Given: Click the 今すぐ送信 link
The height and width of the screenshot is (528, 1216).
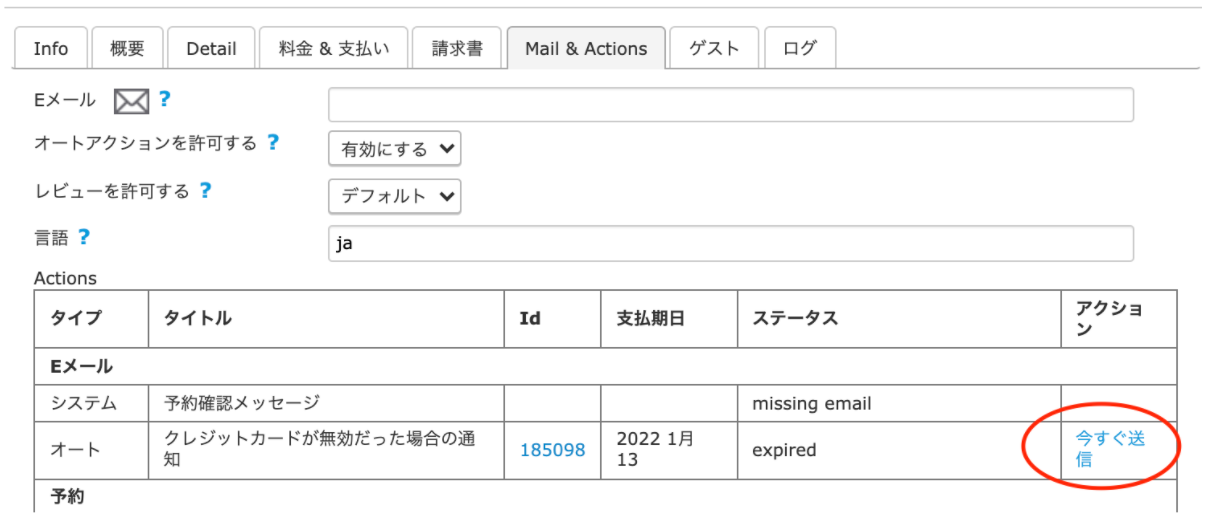Looking at the screenshot, I should click(x=1108, y=449).
